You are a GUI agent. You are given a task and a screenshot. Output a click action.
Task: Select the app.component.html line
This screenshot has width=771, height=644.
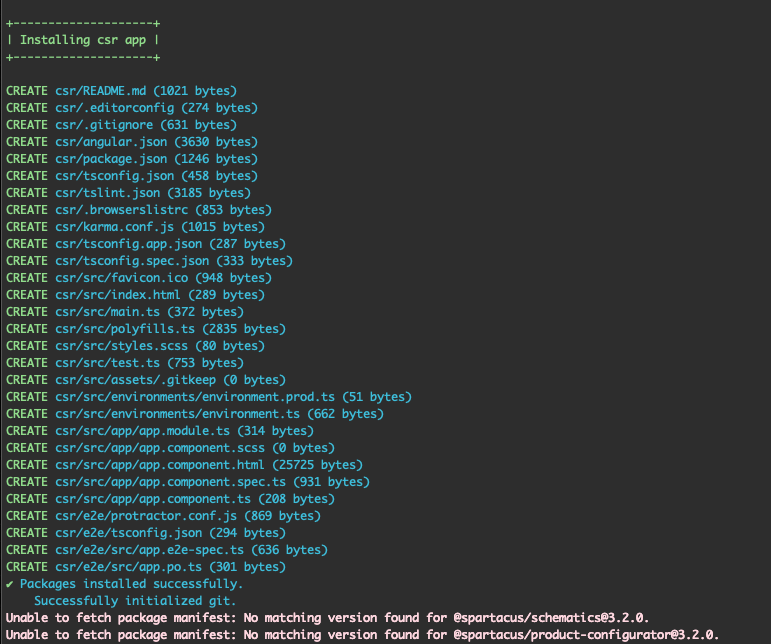tap(184, 465)
